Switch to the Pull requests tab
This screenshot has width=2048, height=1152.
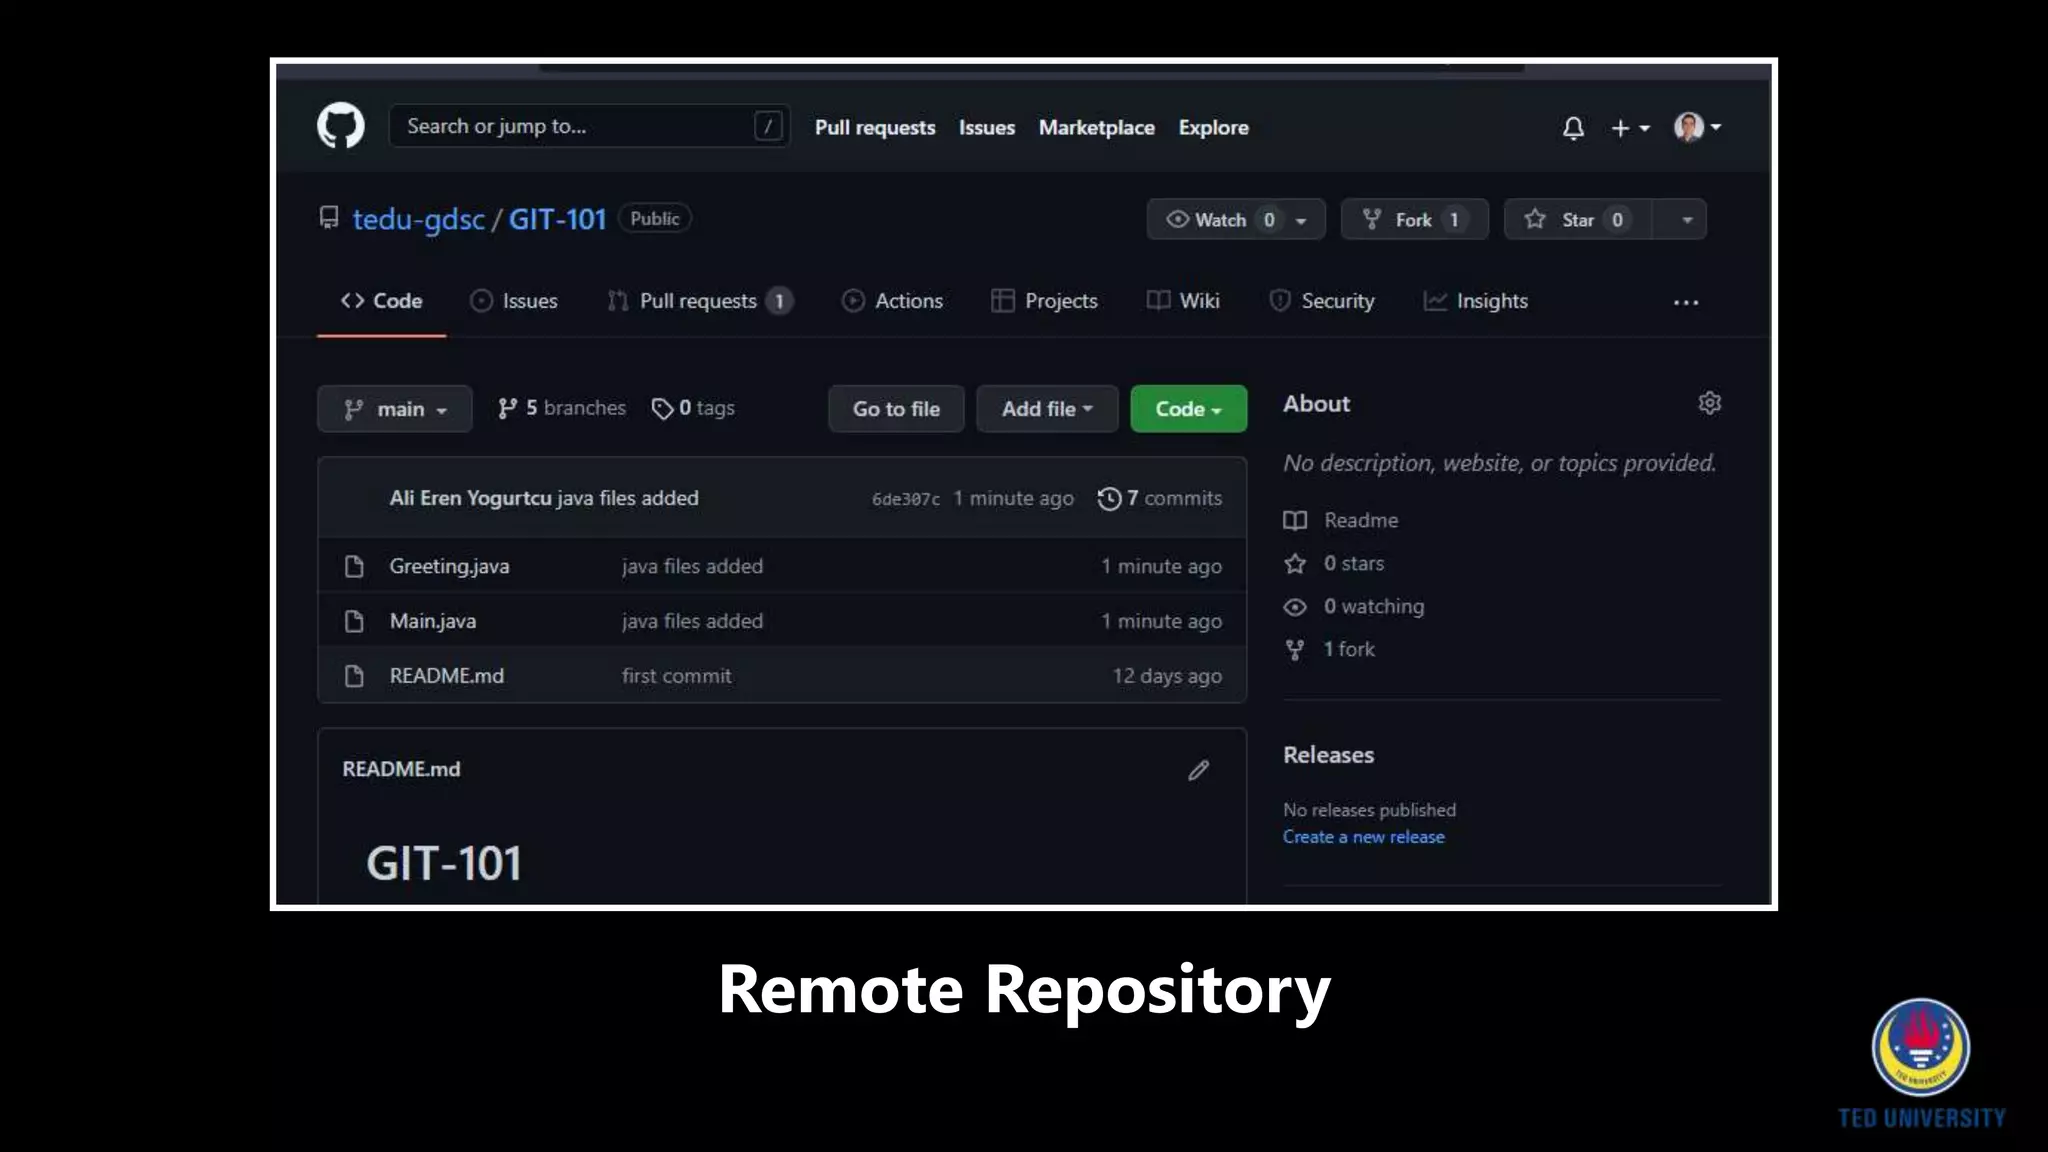click(699, 301)
